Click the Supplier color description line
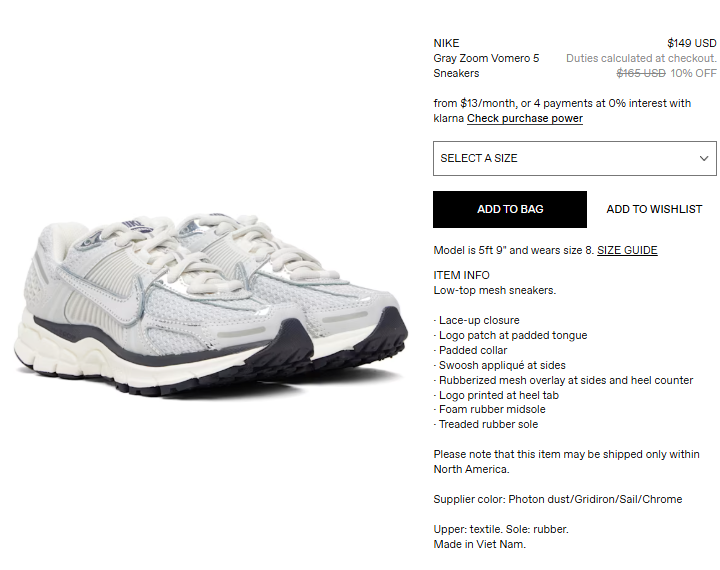 tap(557, 499)
